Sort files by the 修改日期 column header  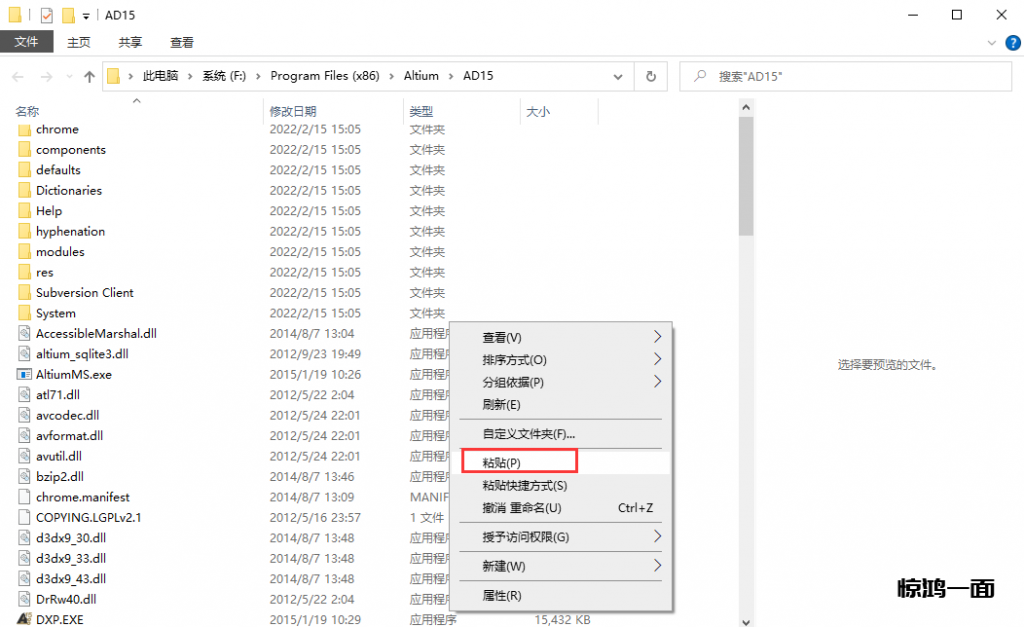(x=292, y=111)
